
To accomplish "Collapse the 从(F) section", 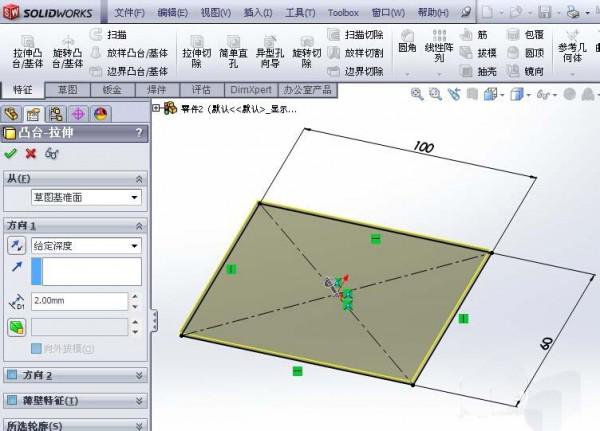I will click(x=139, y=179).
